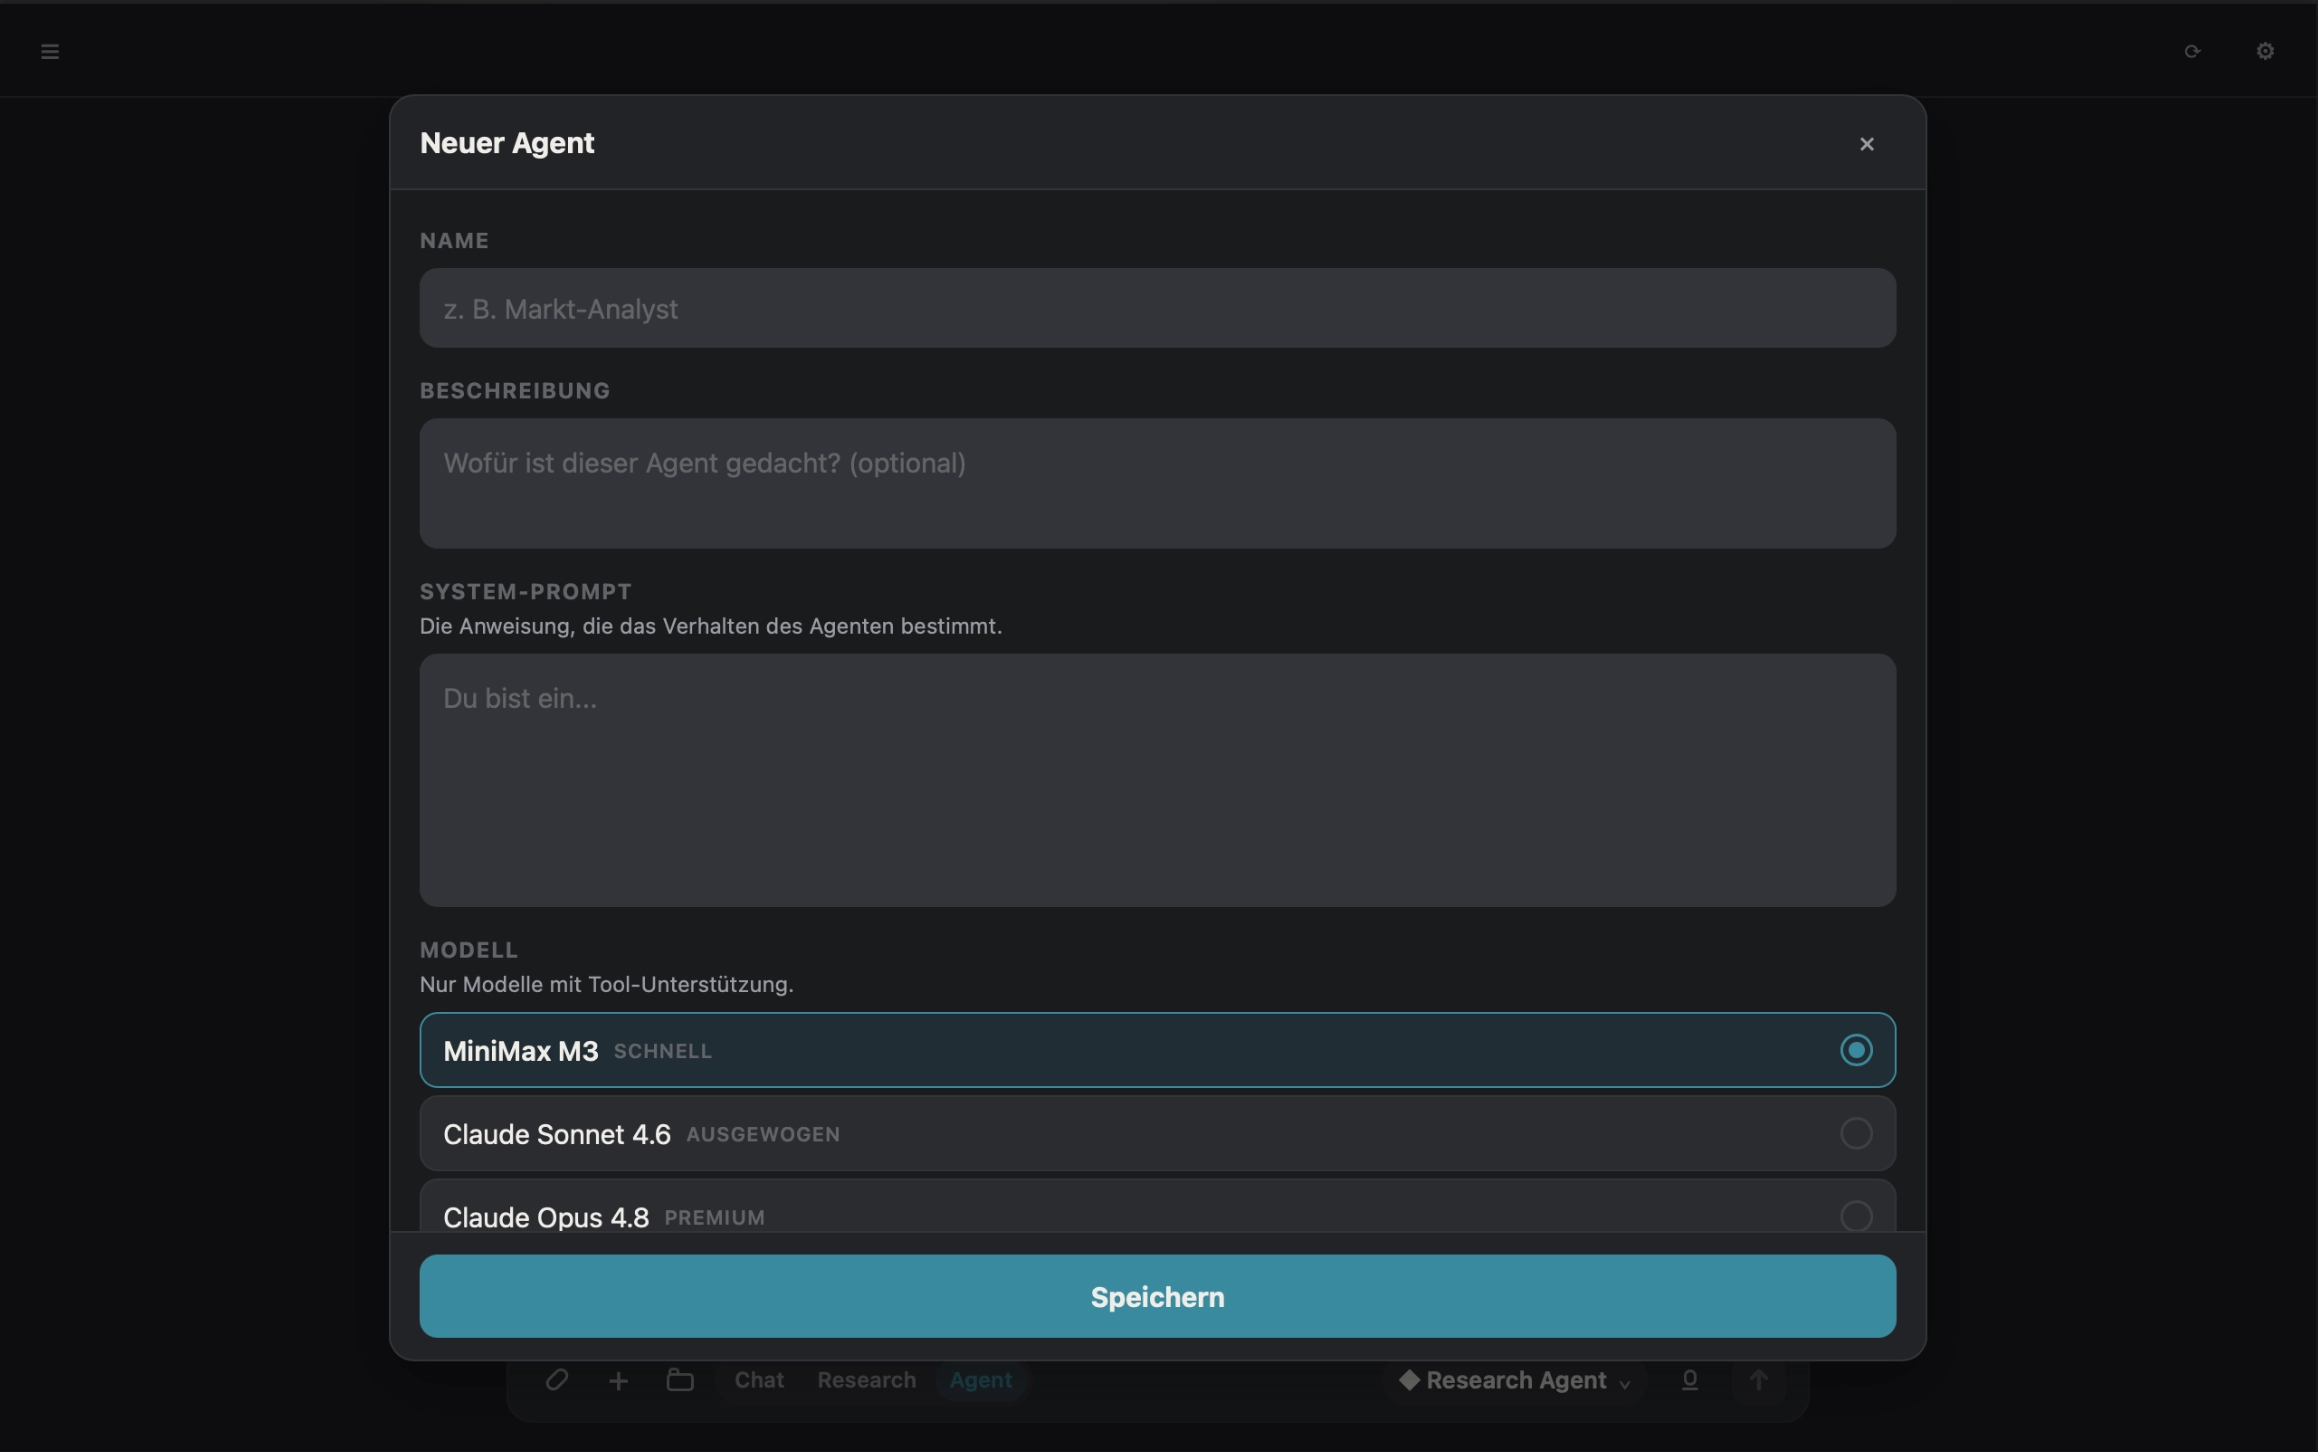Click the paperclip attach icon

pos(557,1380)
